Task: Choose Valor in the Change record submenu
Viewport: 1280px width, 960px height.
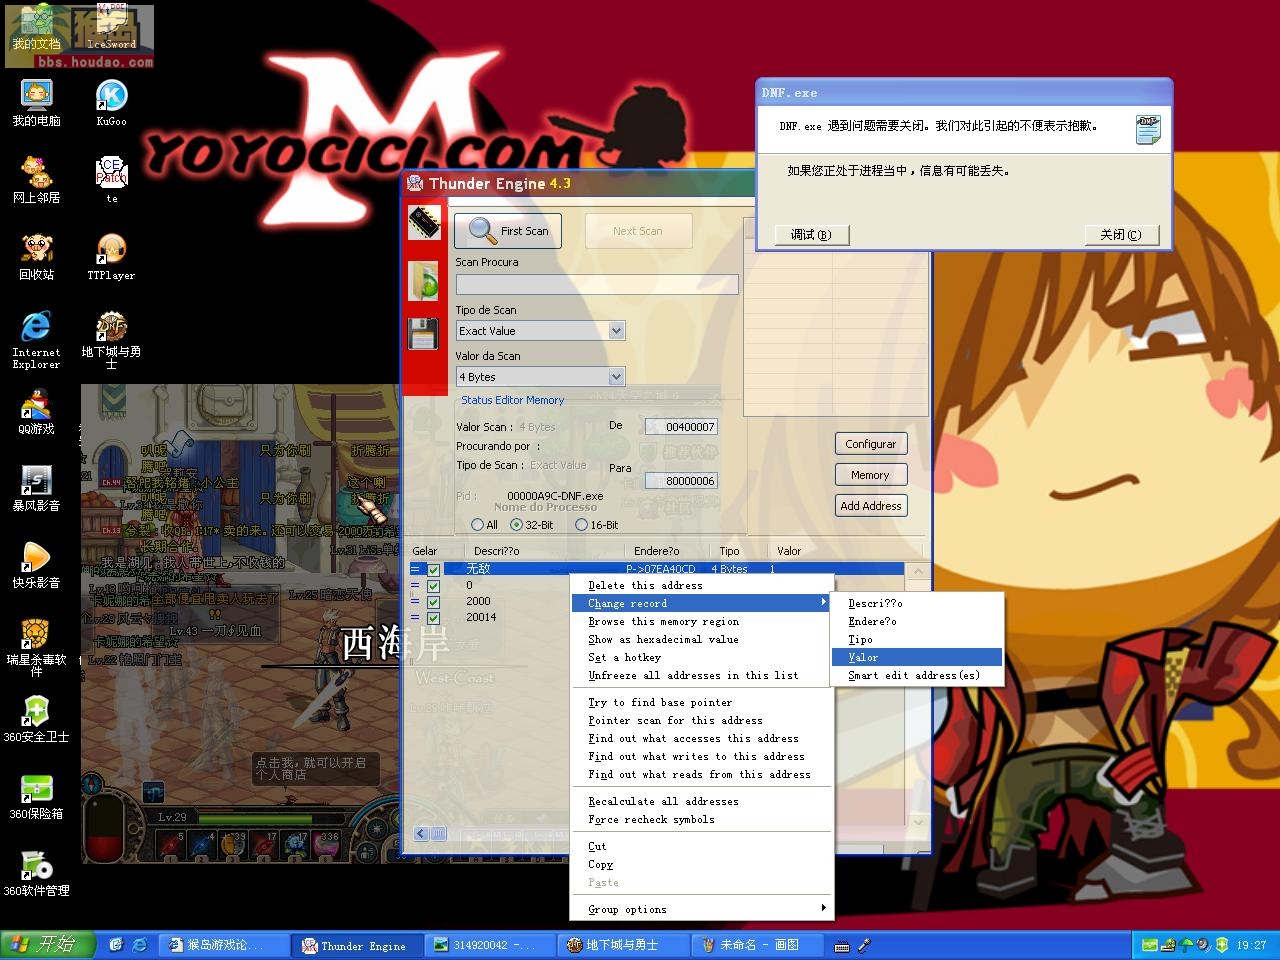Action: (x=917, y=657)
